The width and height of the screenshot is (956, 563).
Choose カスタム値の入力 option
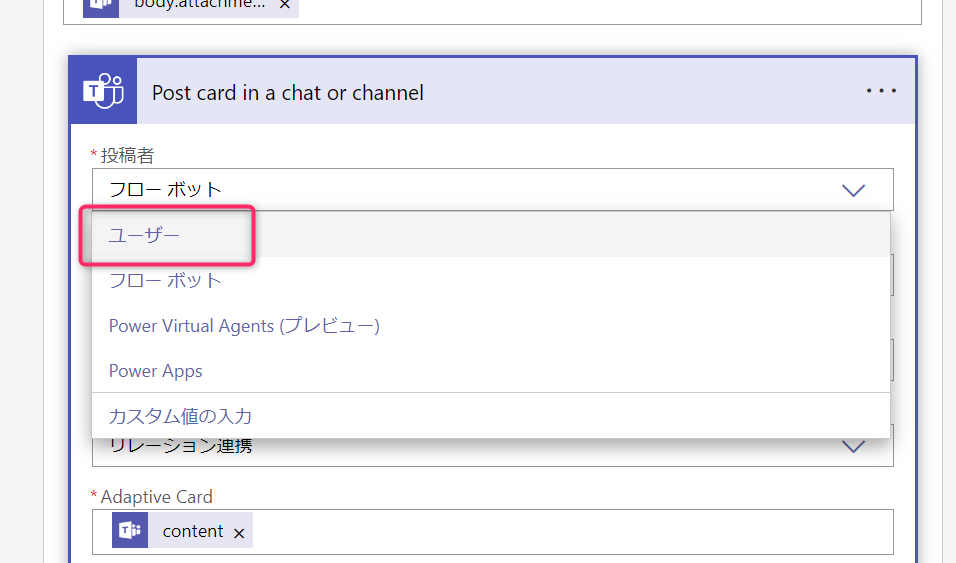(x=491, y=416)
